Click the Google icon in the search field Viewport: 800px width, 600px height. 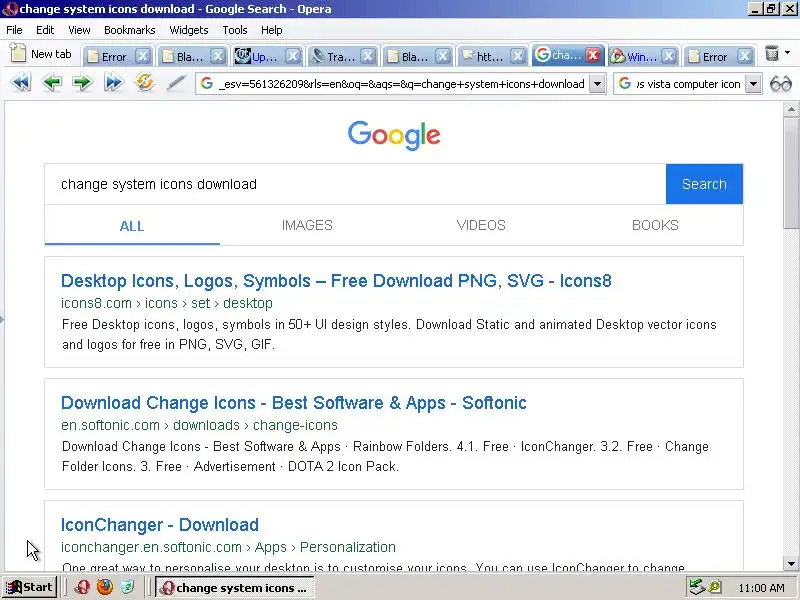tap(624, 84)
